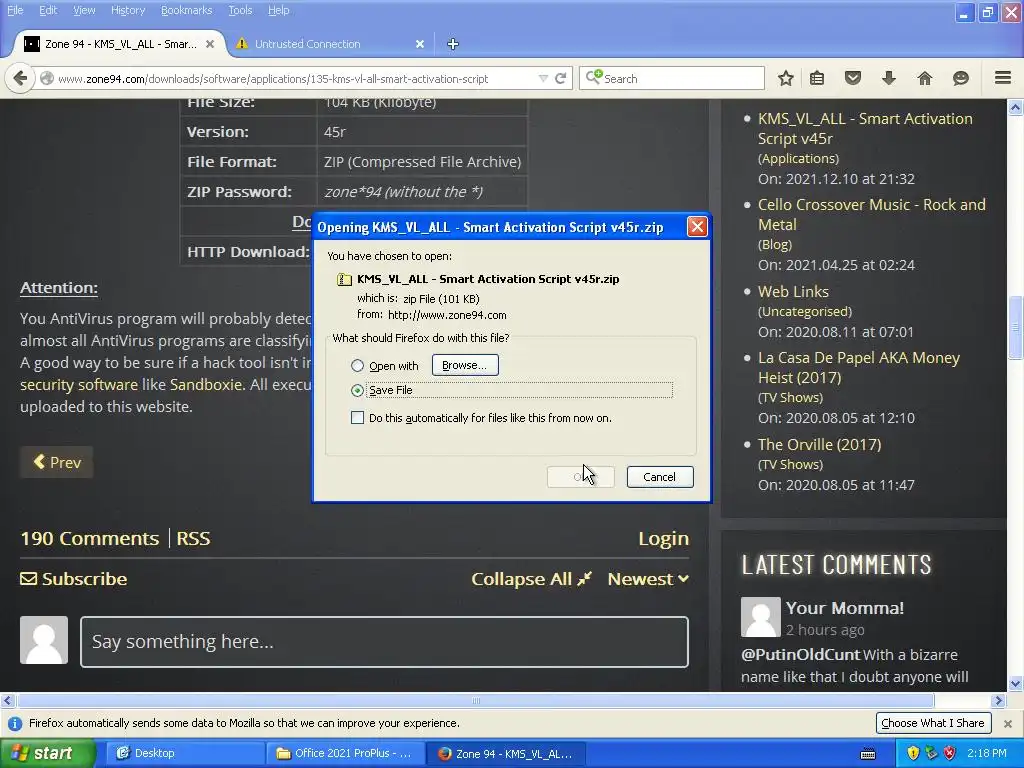The height and width of the screenshot is (768, 1024).
Task: Expand the Newest sort dropdown
Action: click(648, 579)
